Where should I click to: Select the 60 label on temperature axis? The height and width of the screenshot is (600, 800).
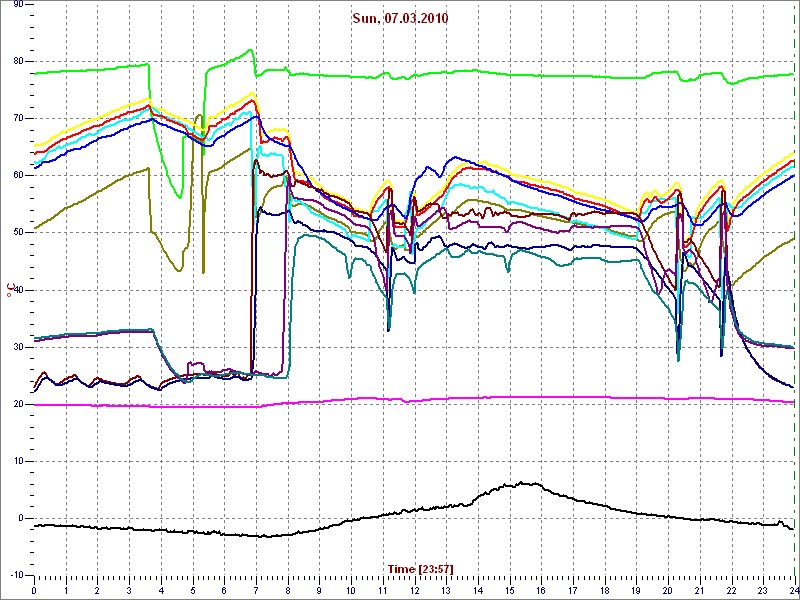pyautogui.click(x=18, y=176)
